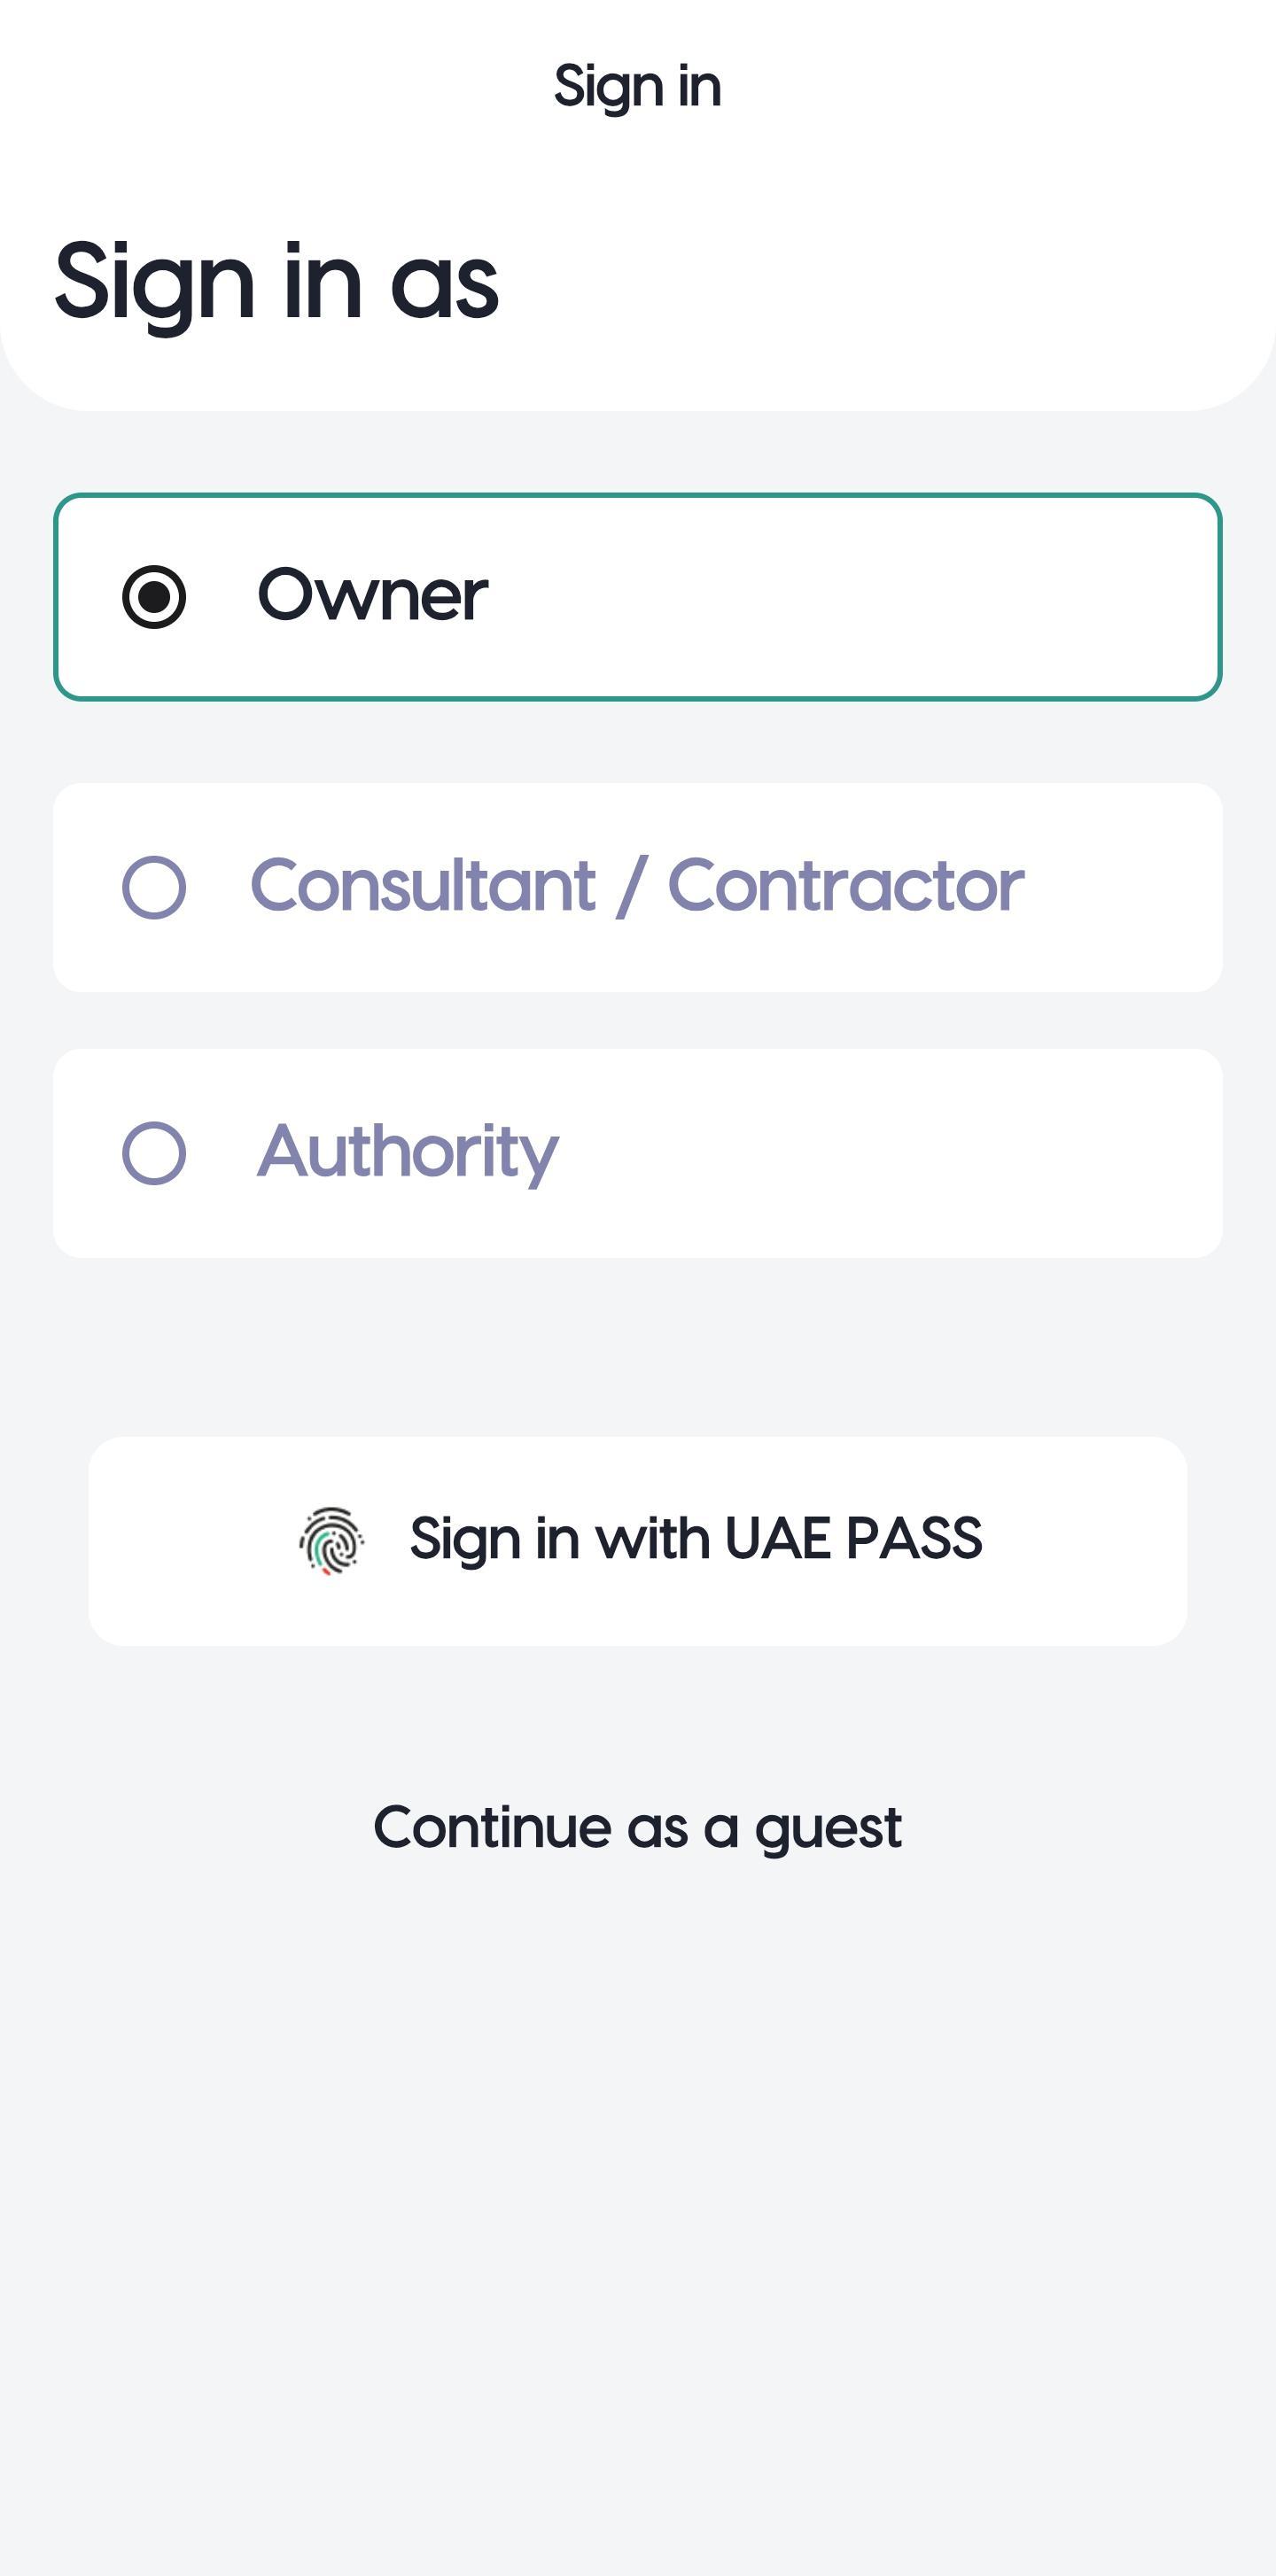Tap the Sign in with UAE PASS button
The image size is (1276, 2576).
tap(638, 1541)
